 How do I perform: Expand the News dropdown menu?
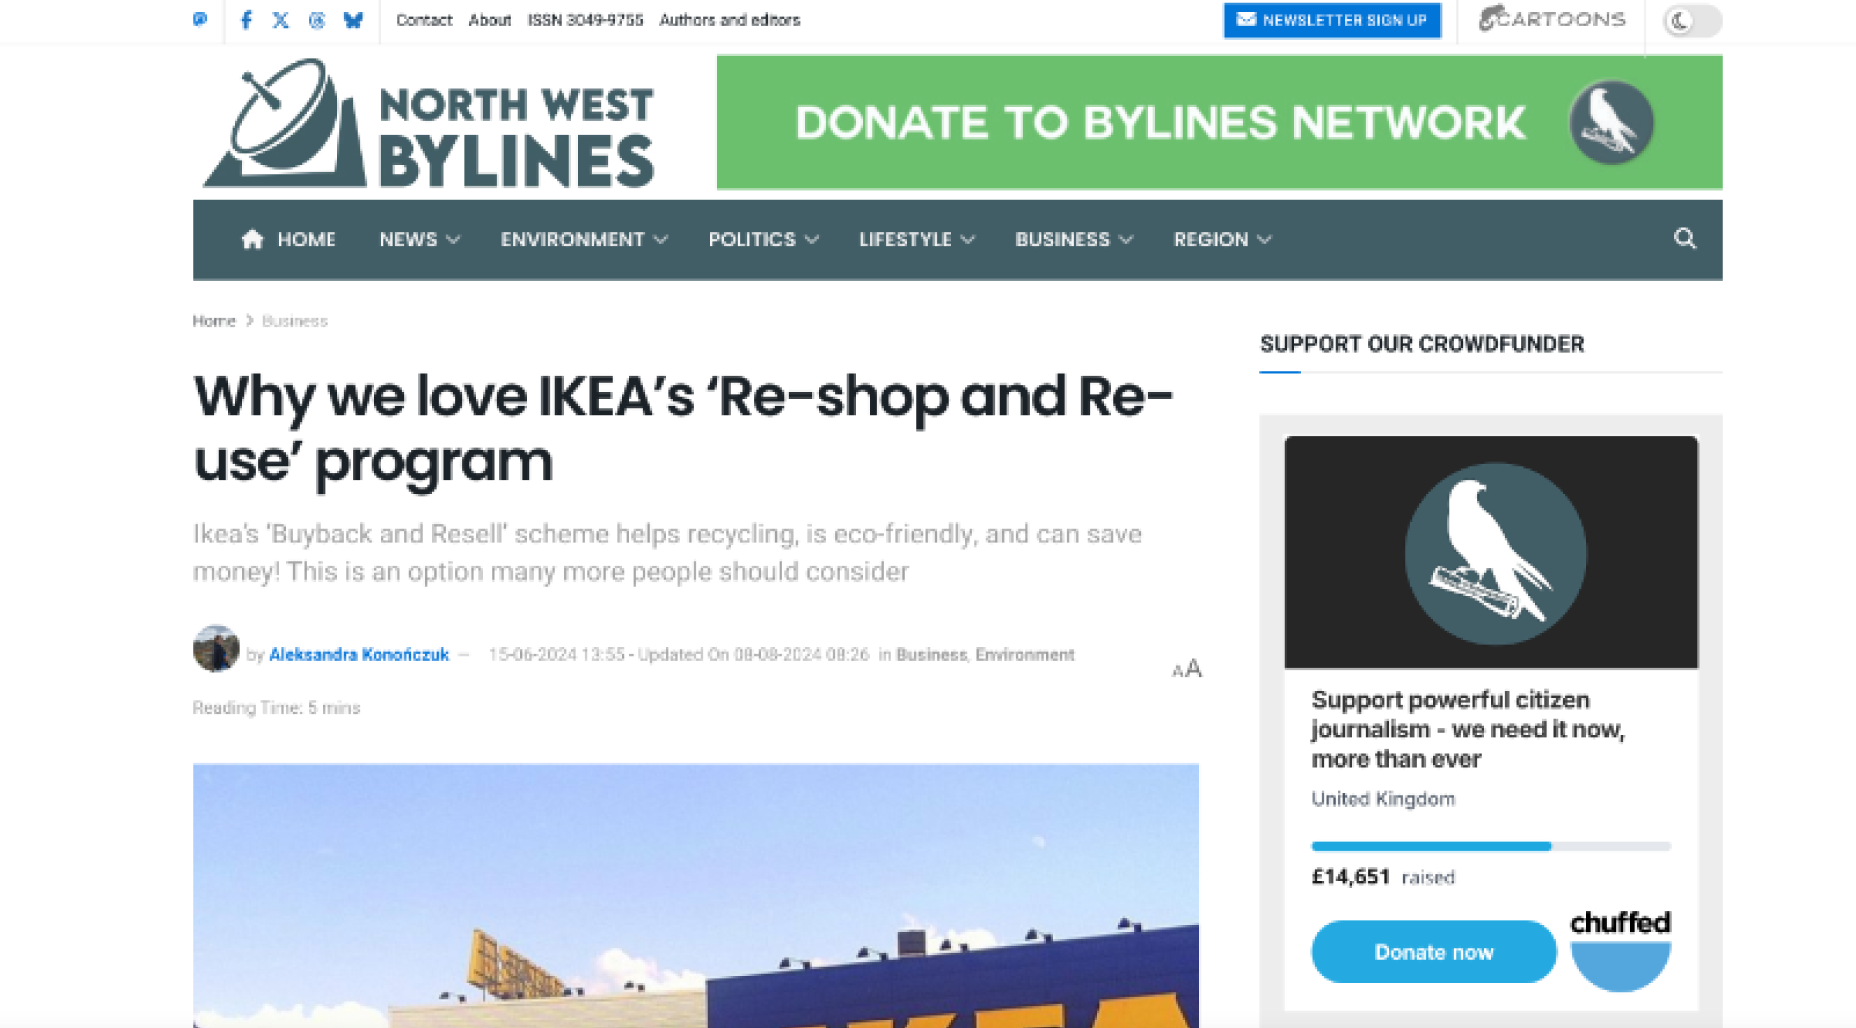point(419,239)
